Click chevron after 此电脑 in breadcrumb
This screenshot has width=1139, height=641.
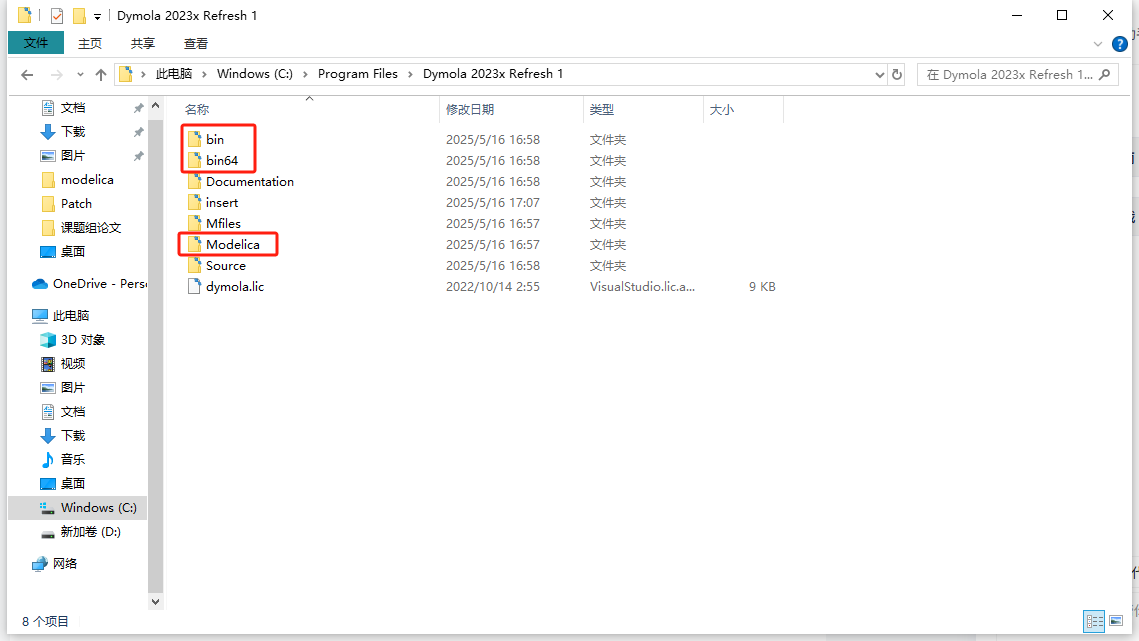(x=204, y=74)
